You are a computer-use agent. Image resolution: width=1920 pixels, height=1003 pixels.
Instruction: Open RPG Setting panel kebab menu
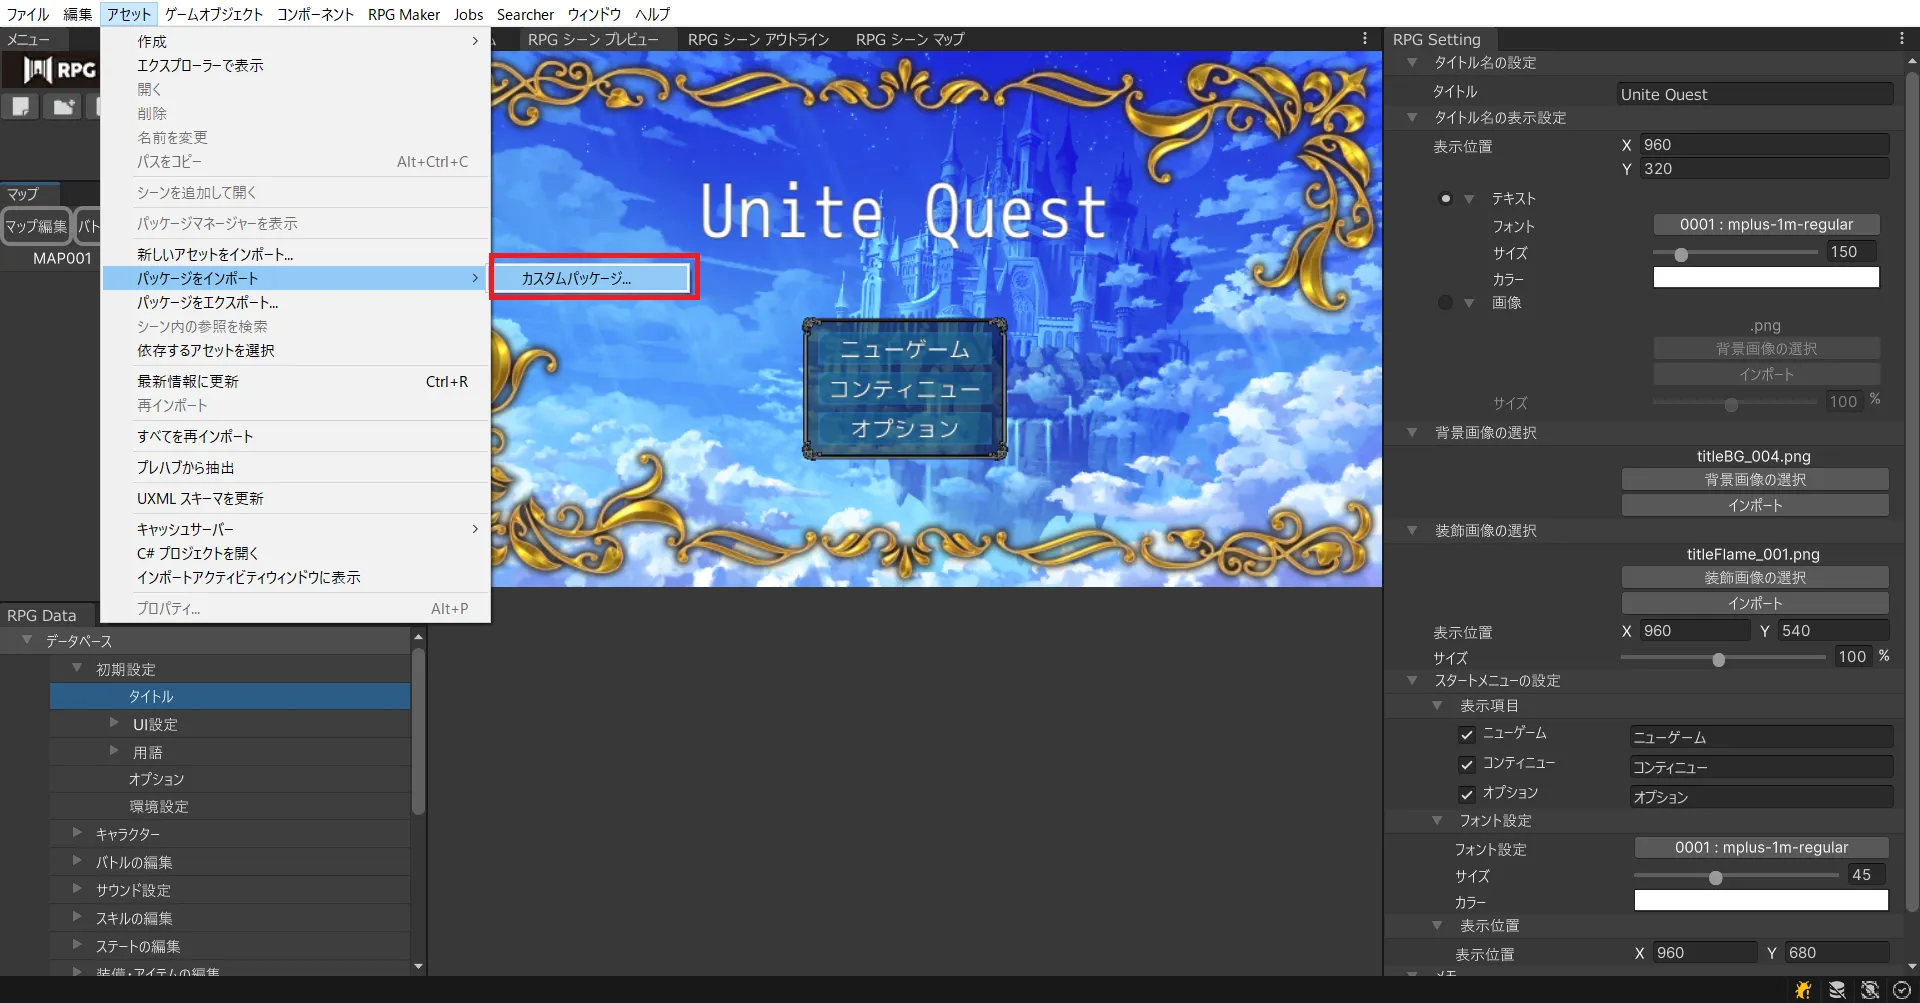pyautogui.click(x=1901, y=39)
